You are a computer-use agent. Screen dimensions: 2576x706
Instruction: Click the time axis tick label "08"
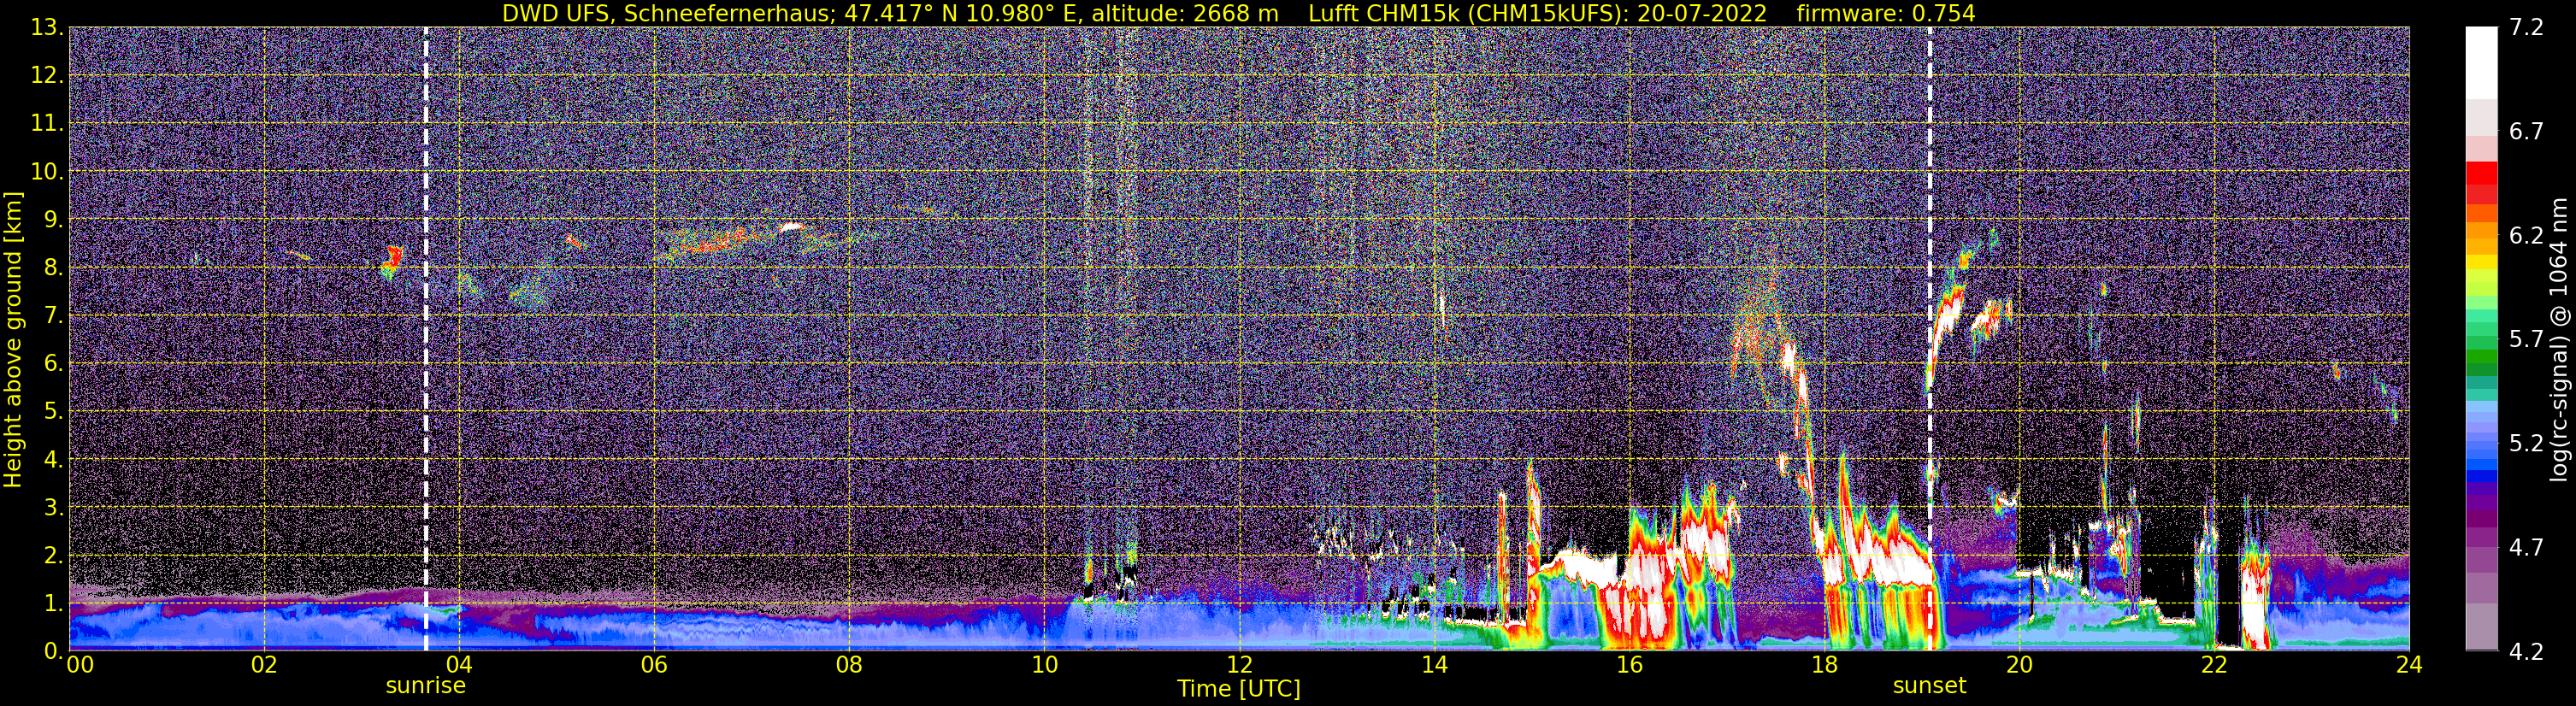pyautogui.click(x=849, y=665)
